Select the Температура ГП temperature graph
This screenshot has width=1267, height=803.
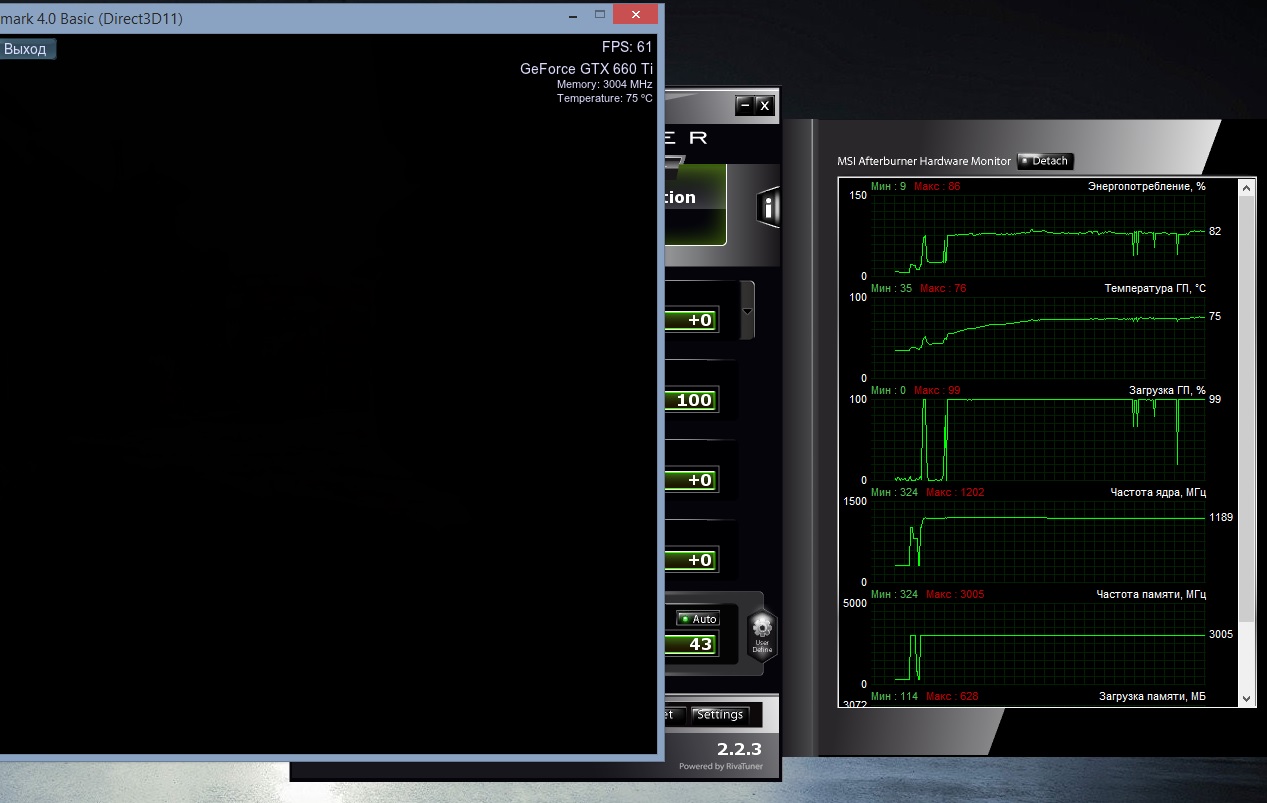coord(1037,337)
